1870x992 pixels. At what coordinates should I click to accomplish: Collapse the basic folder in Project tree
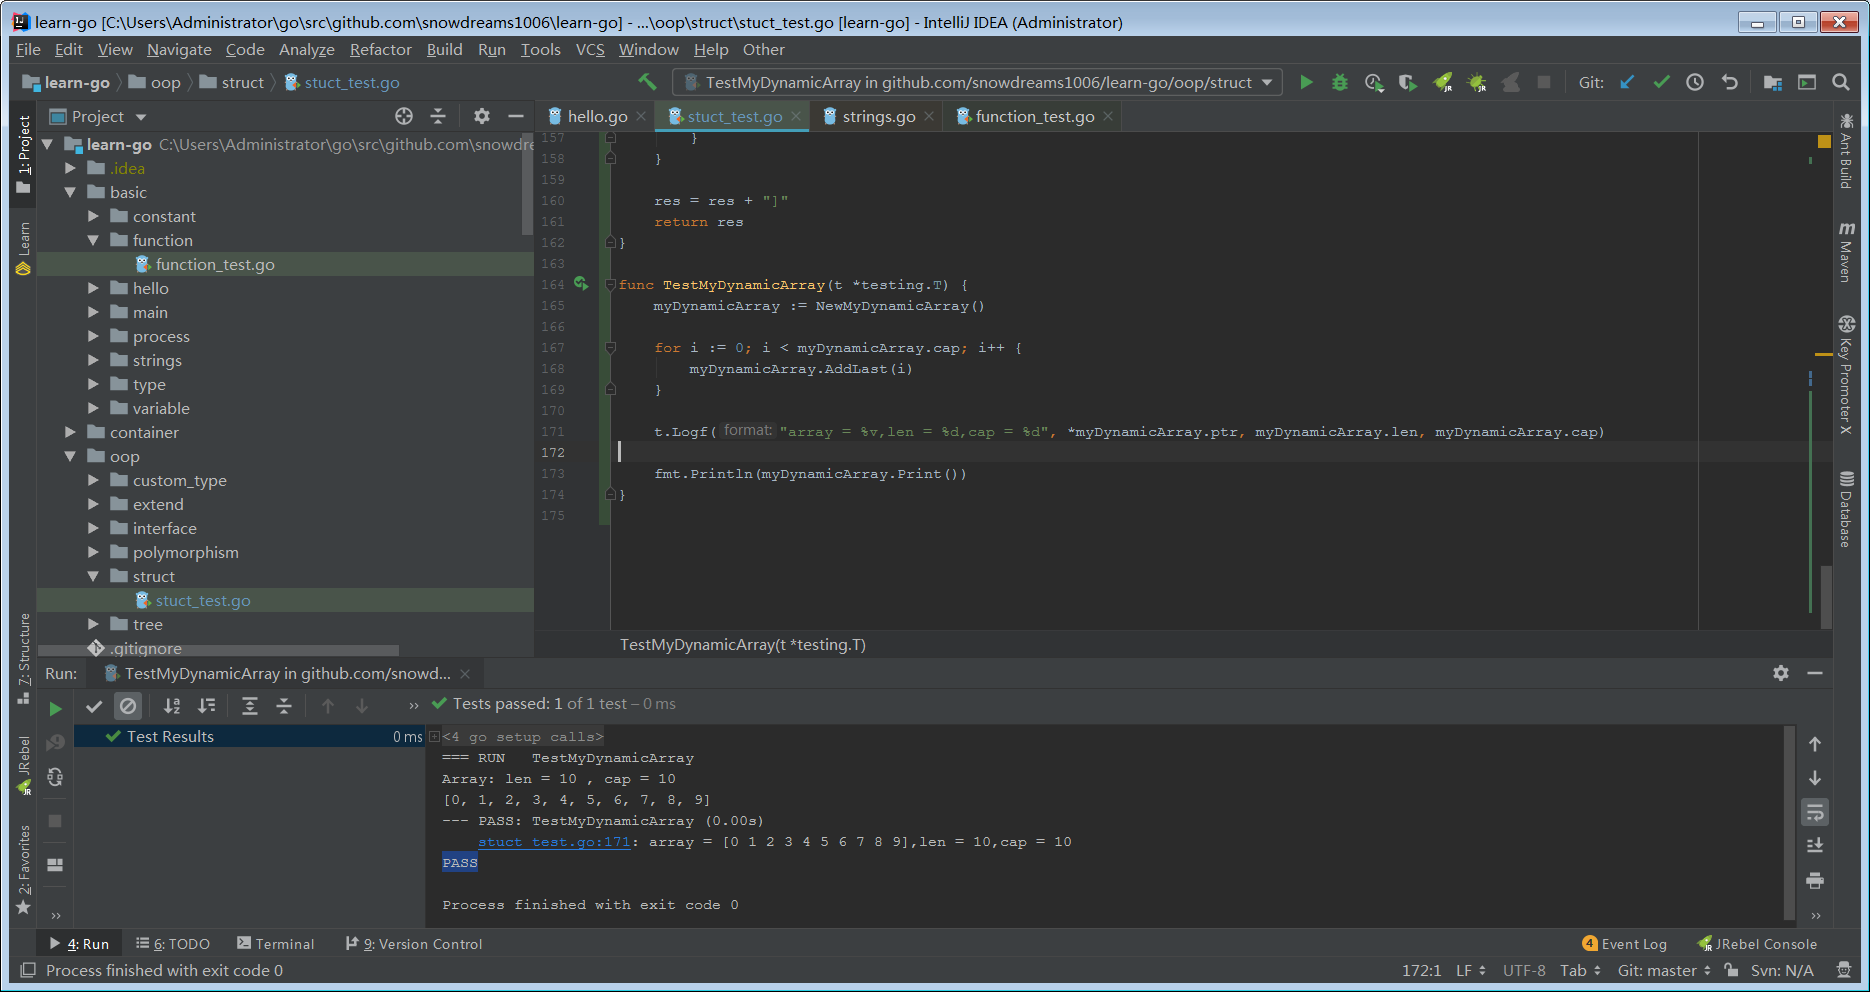[x=70, y=192]
